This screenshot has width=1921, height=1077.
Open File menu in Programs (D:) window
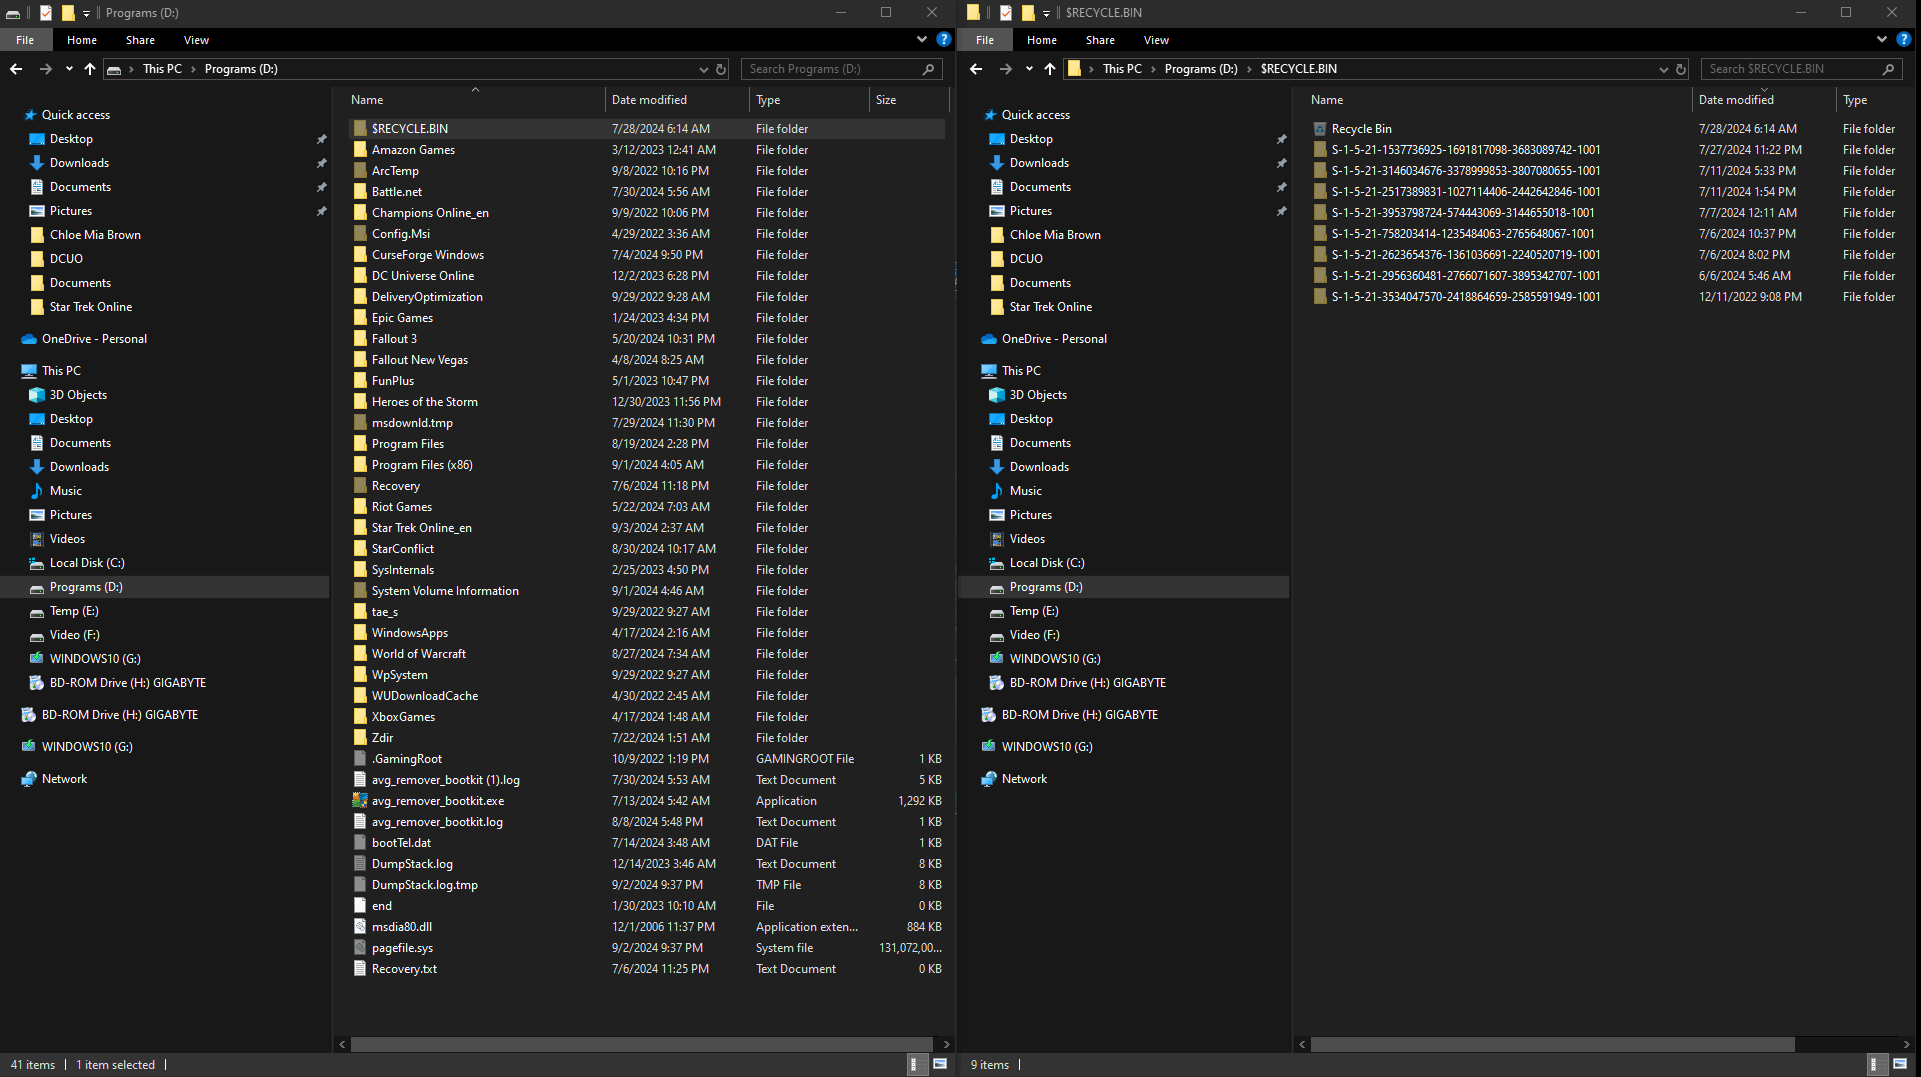(x=25, y=40)
